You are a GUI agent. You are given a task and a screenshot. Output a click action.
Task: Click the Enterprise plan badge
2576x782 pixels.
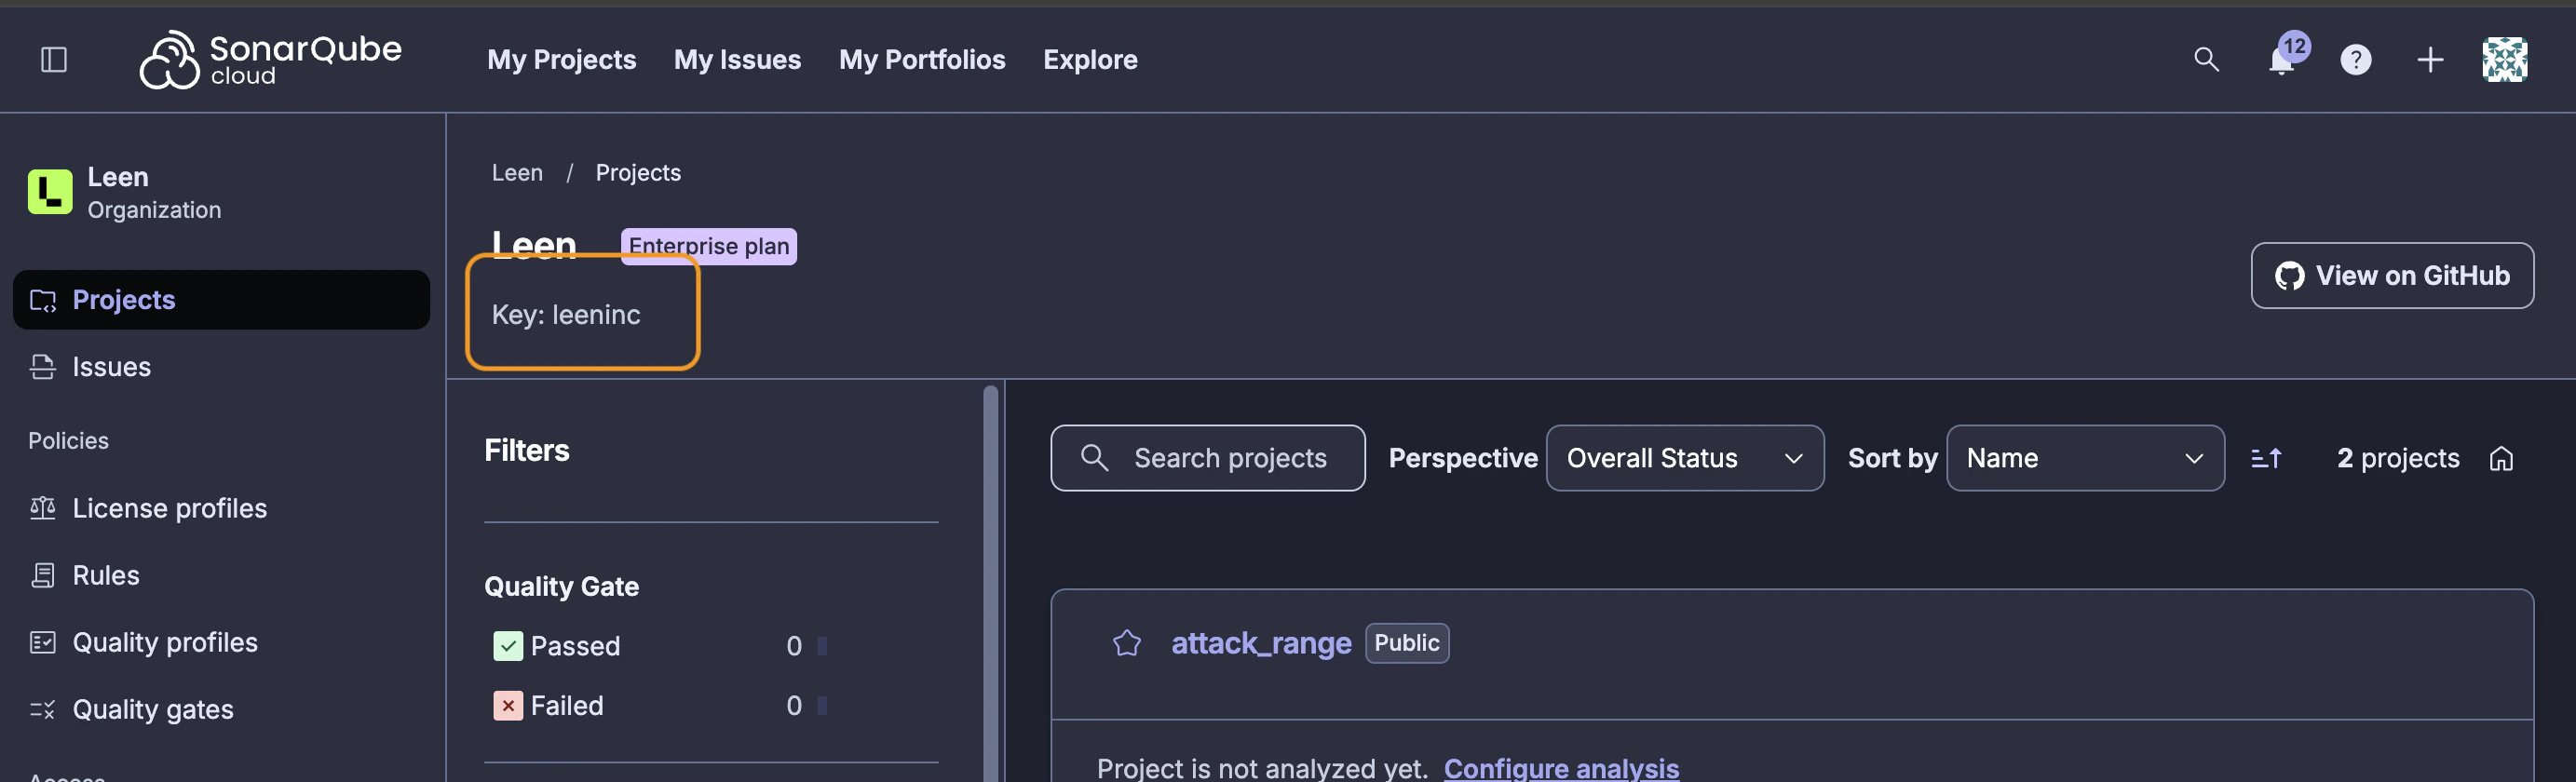(708, 246)
